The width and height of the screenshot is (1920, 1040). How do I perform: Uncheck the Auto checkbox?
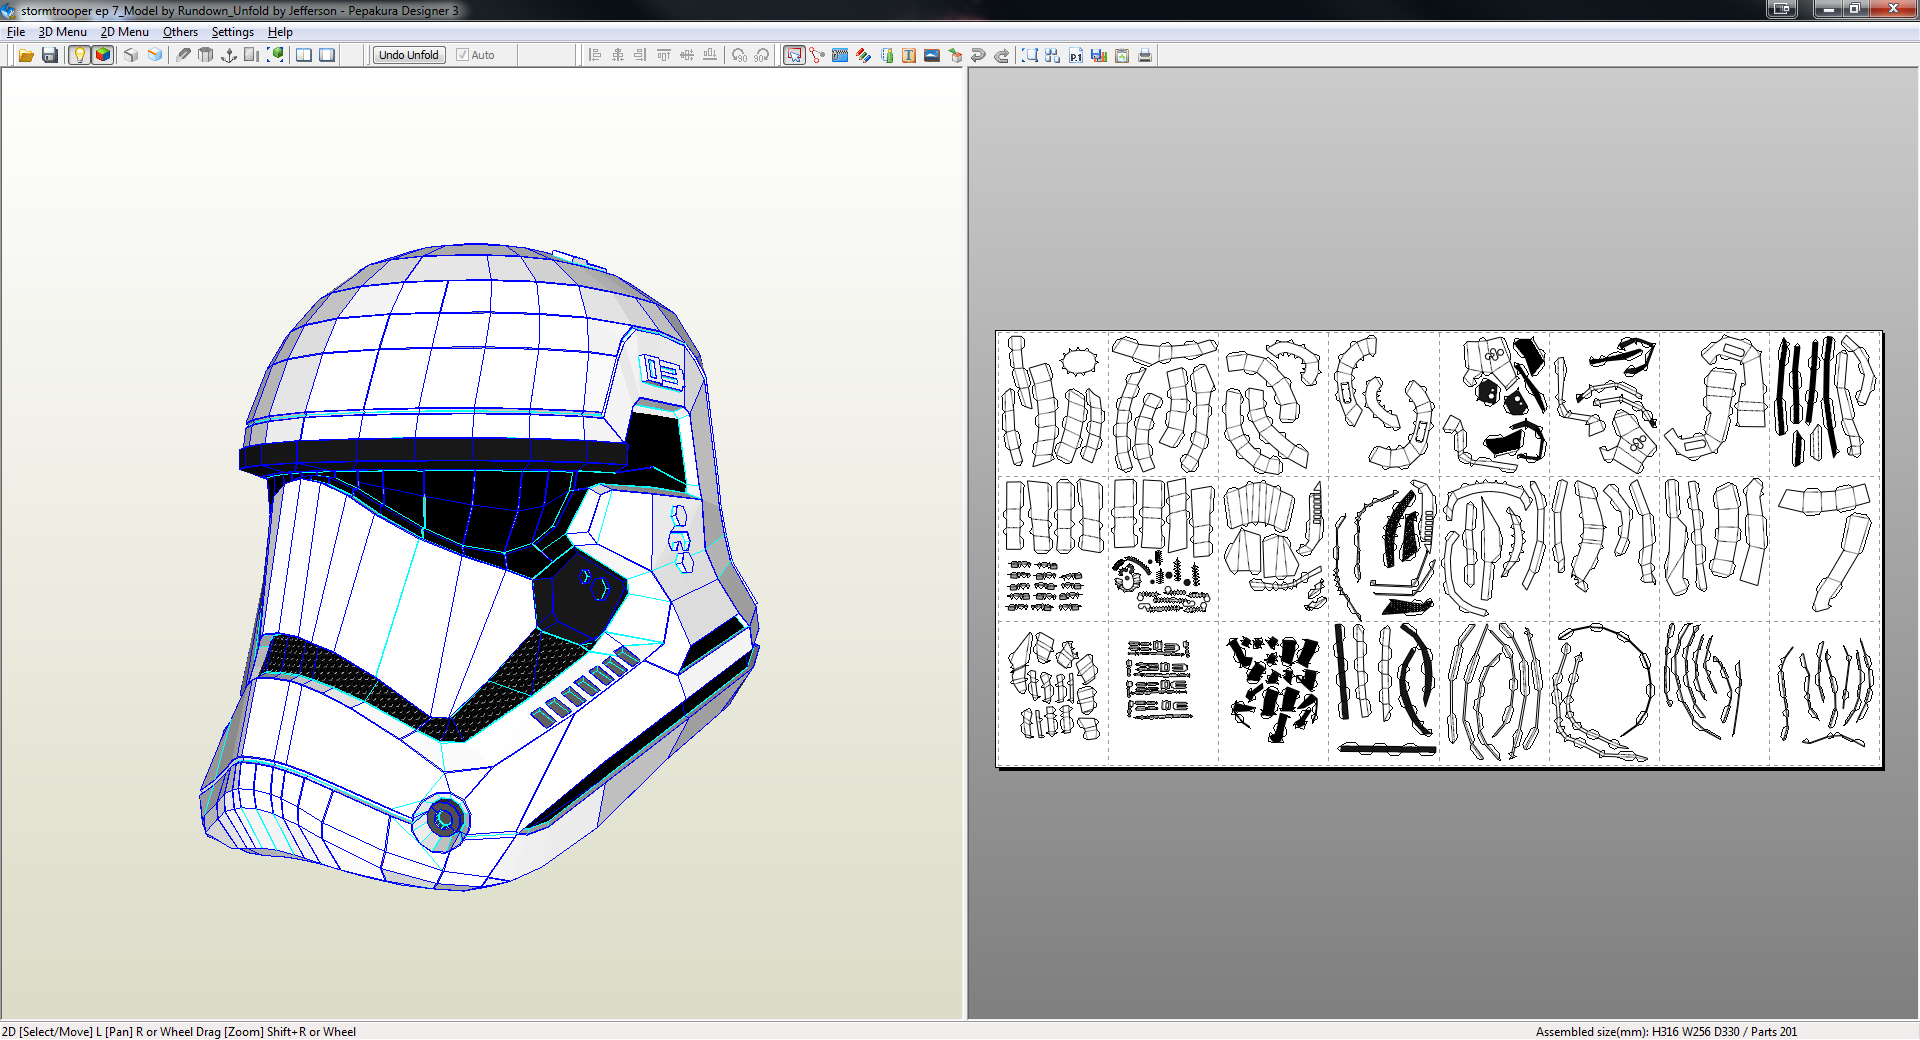[462, 55]
